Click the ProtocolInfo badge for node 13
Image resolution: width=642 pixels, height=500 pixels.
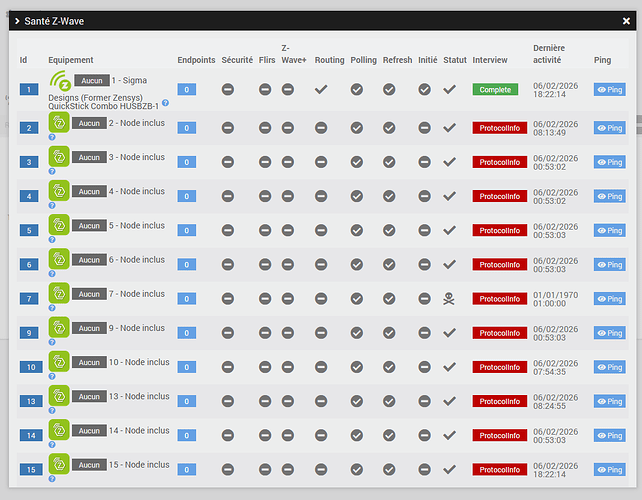[x=500, y=401]
